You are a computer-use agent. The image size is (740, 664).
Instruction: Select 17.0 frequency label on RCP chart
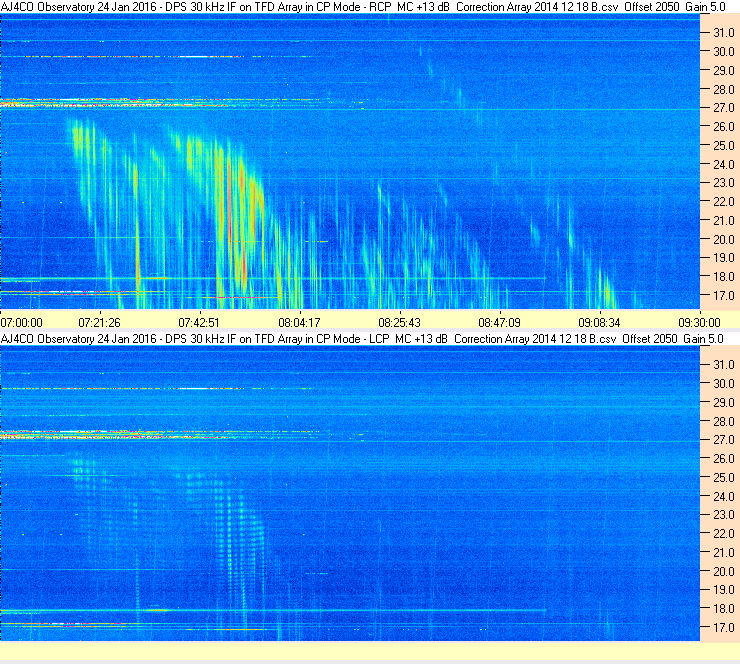(x=724, y=296)
